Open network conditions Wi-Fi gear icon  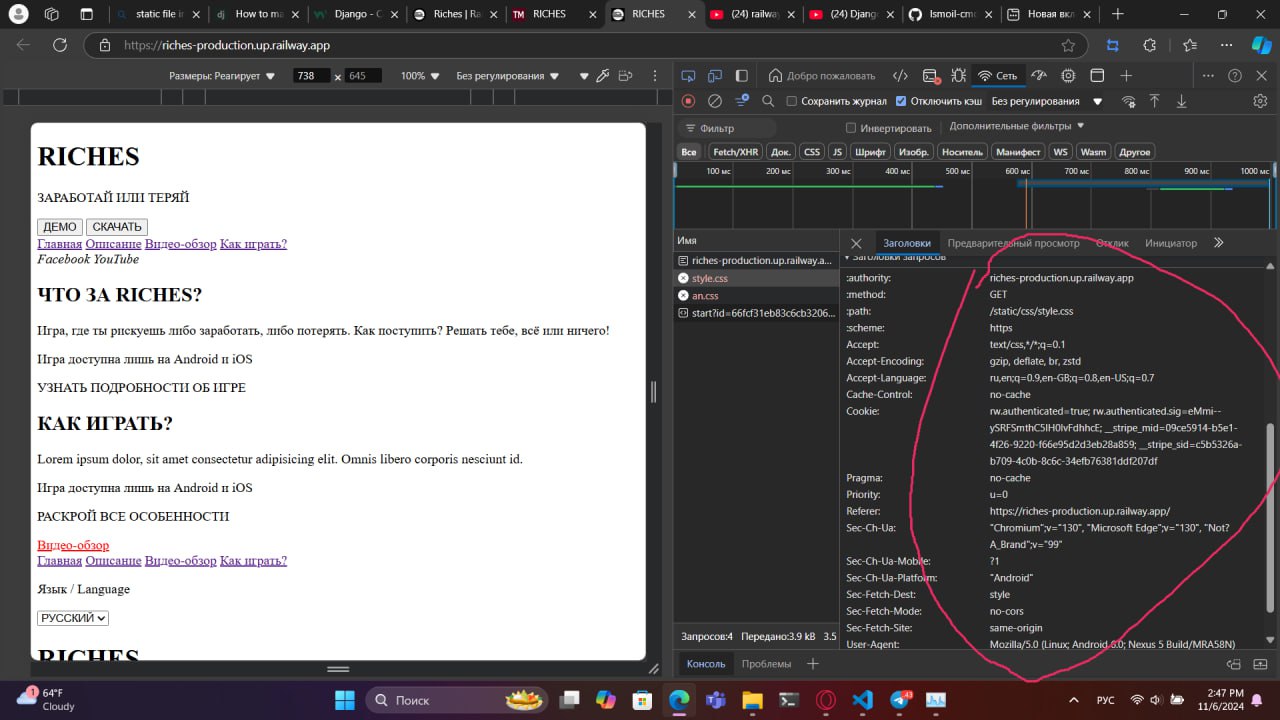click(1128, 101)
